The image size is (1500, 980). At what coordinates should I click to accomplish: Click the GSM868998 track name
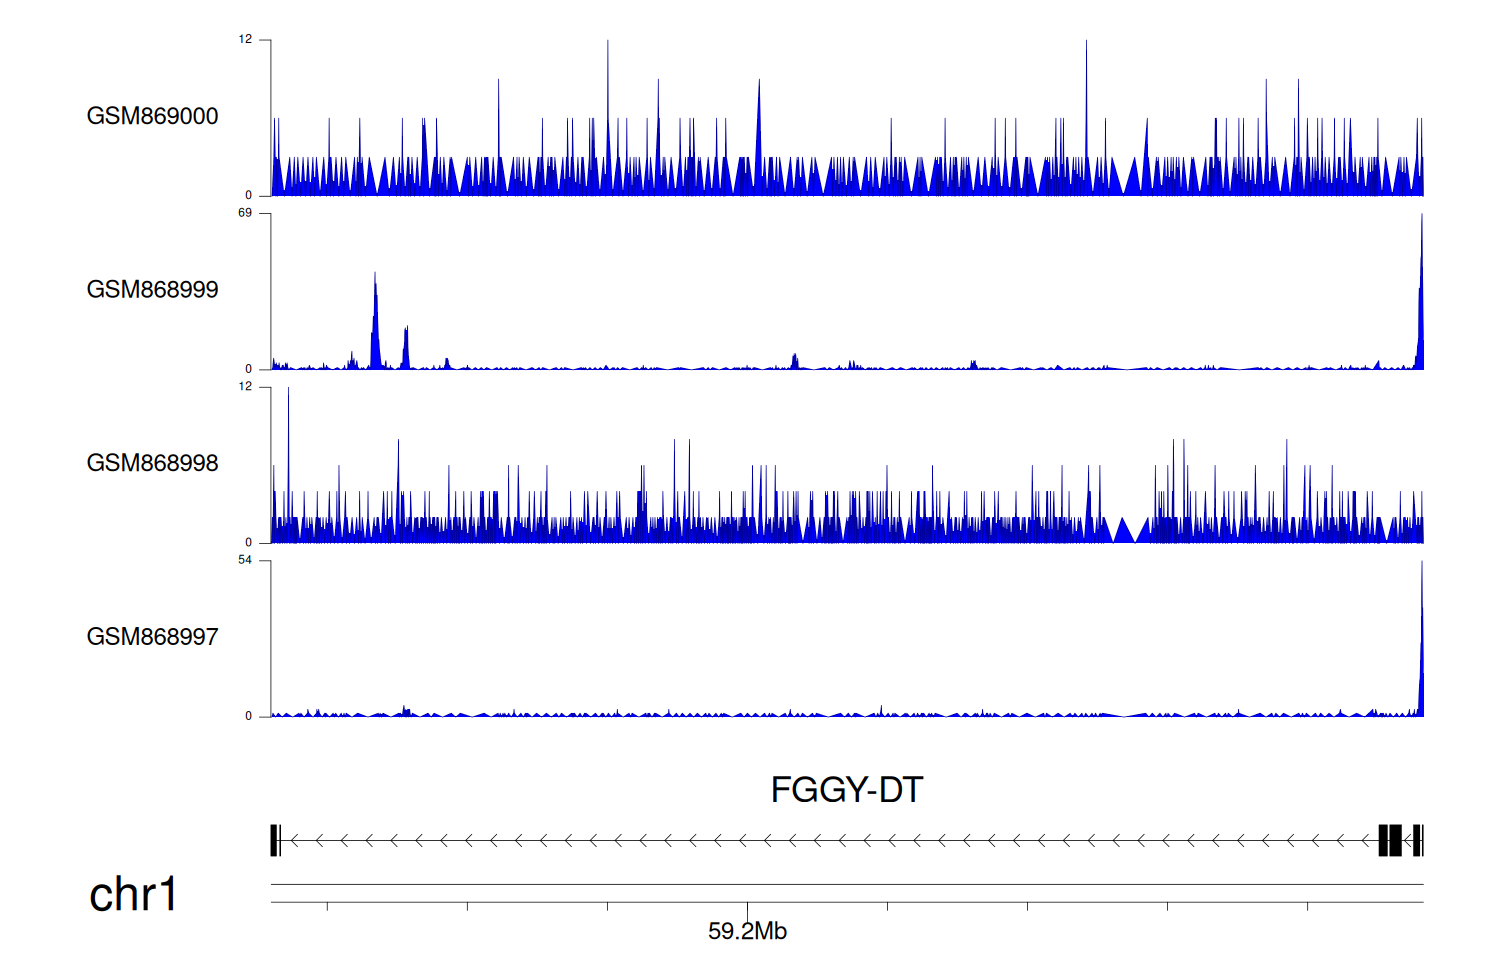point(152,463)
